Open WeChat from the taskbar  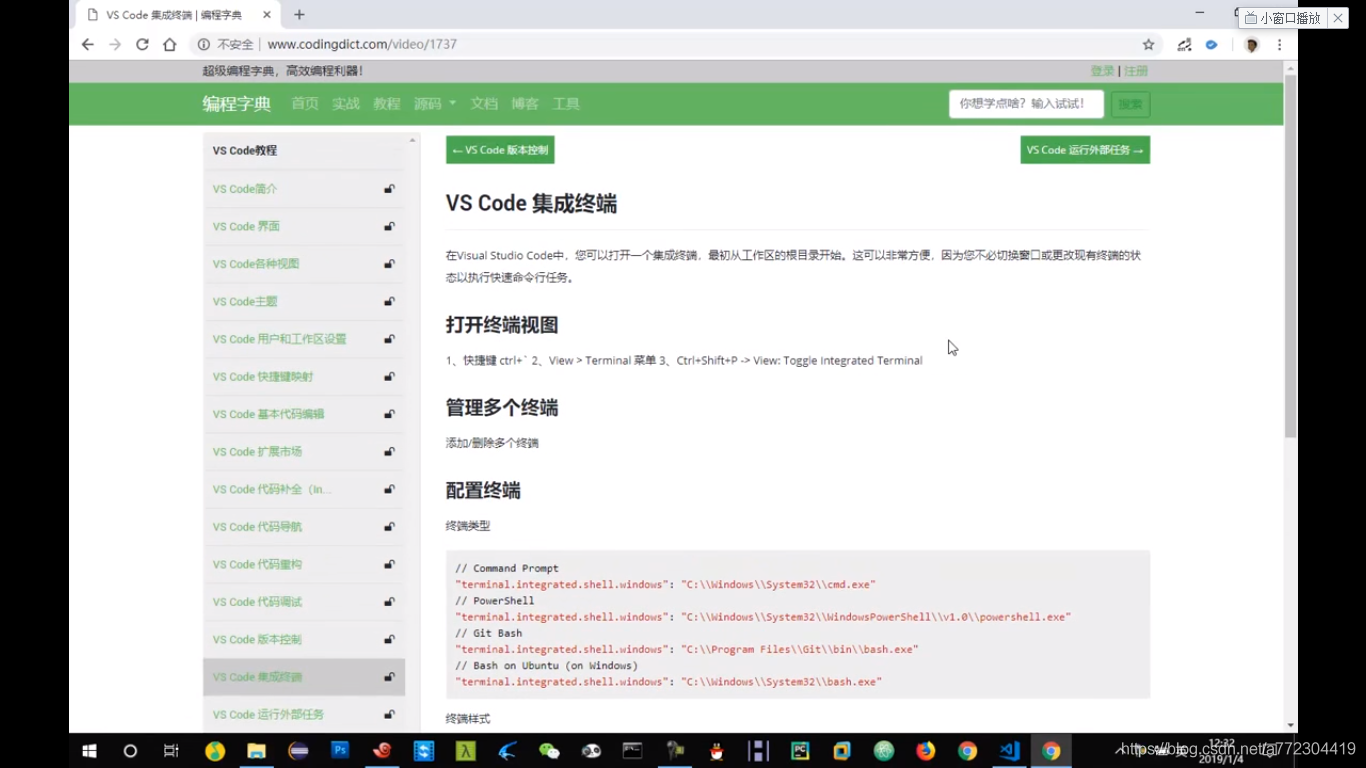tap(549, 751)
